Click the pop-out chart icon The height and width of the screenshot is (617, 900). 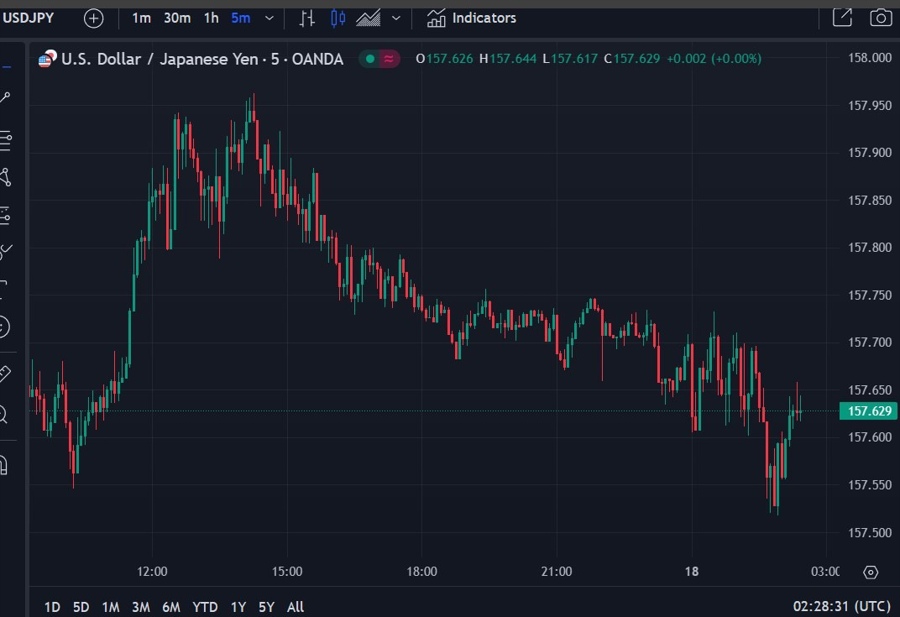[x=842, y=17]
